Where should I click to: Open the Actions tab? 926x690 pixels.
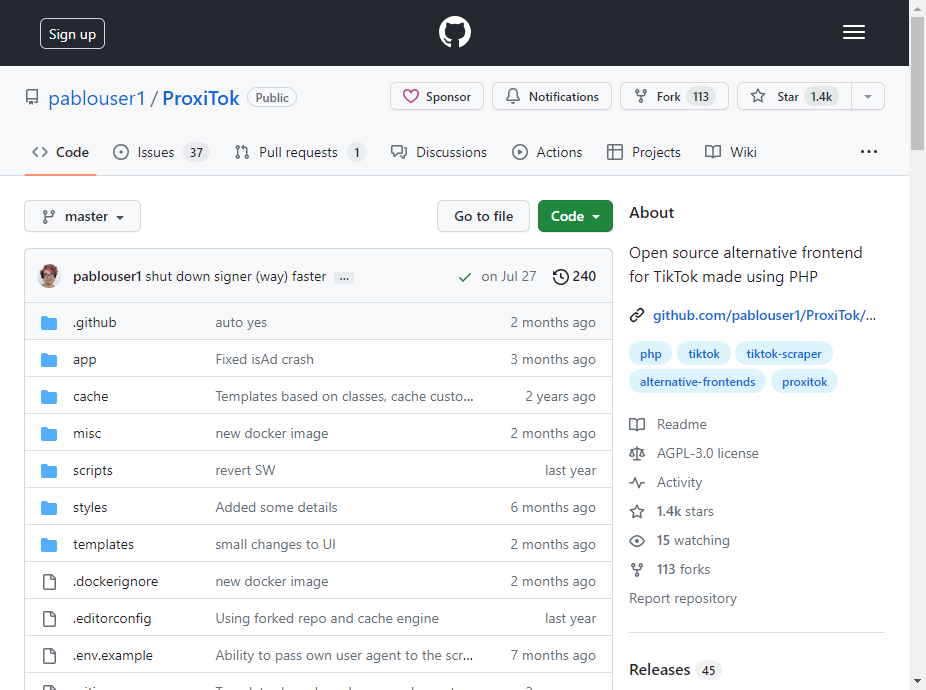tap(547, 152)
